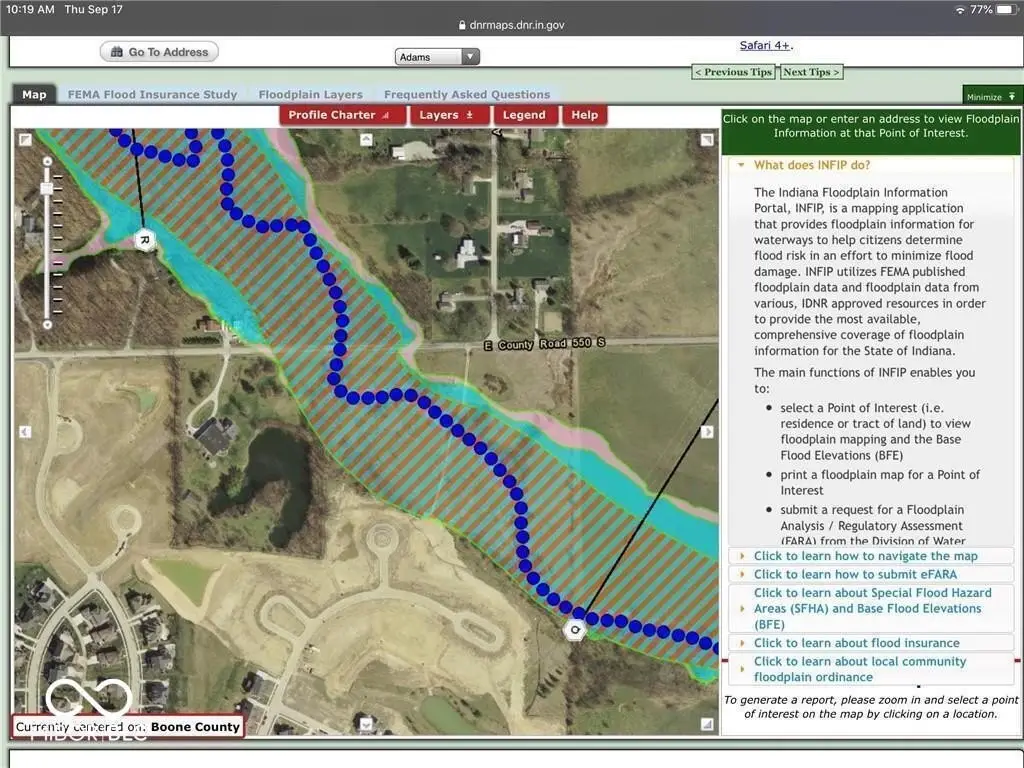The height and width of the screenshot is (768, 1024).
Task: Pan the map left with the west arrow
Action: click(x=25, y=432)
